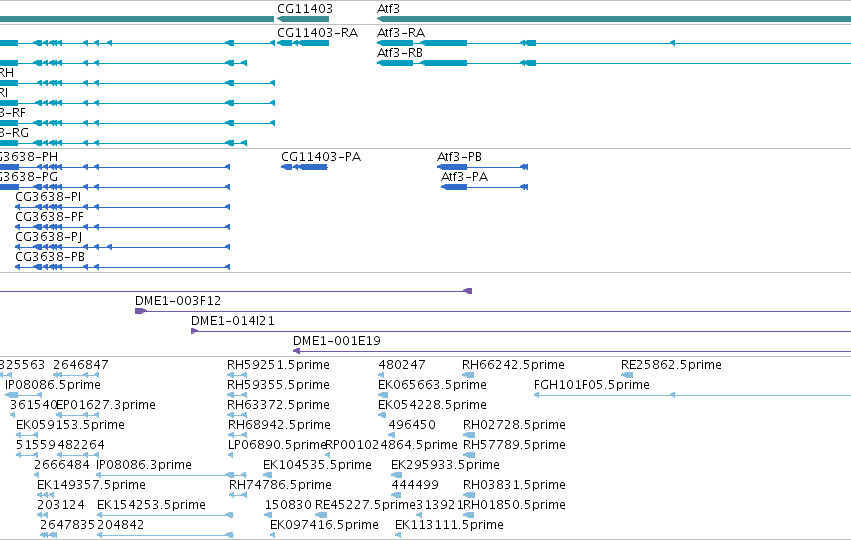
Task: Select CG3638-PH protein label
Action: pos(29,157)
